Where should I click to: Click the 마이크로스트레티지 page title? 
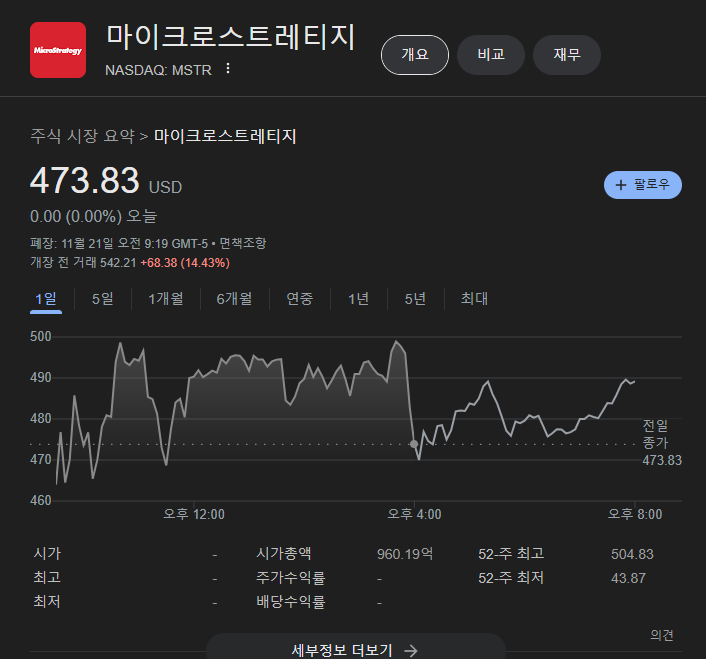pyautogui.click(x=231, y=36)
